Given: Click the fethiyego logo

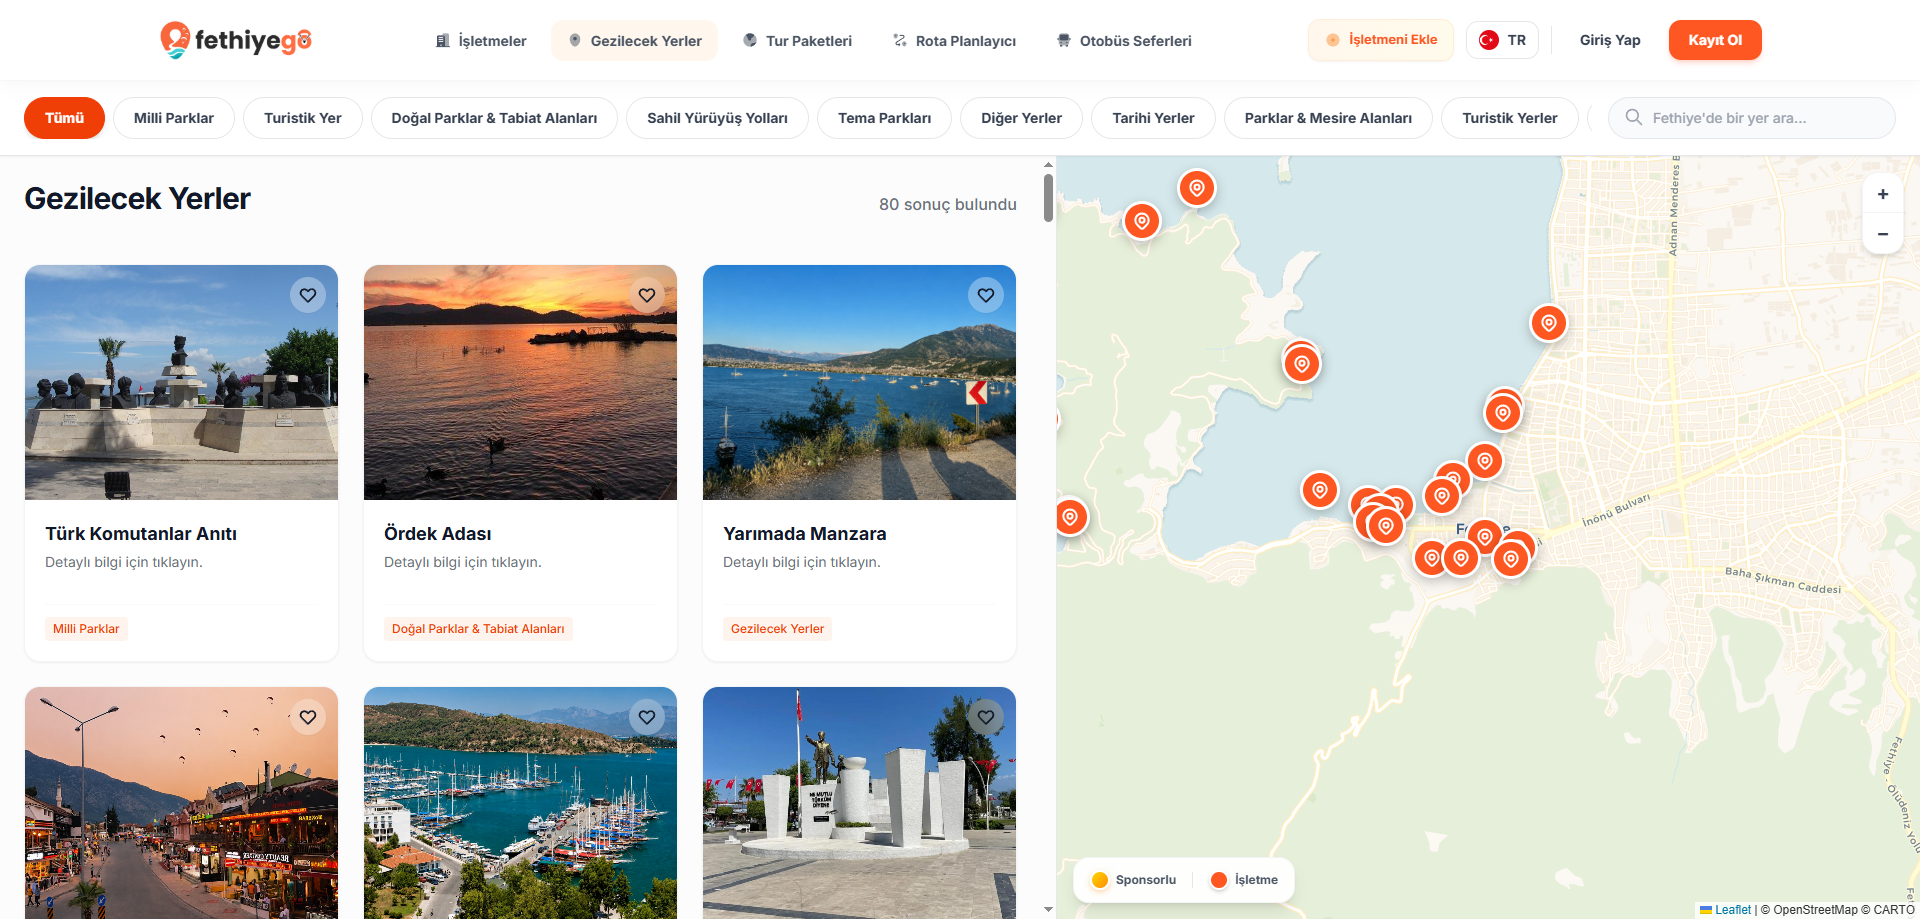Looking at the screenshot, I should click(236, 40).
